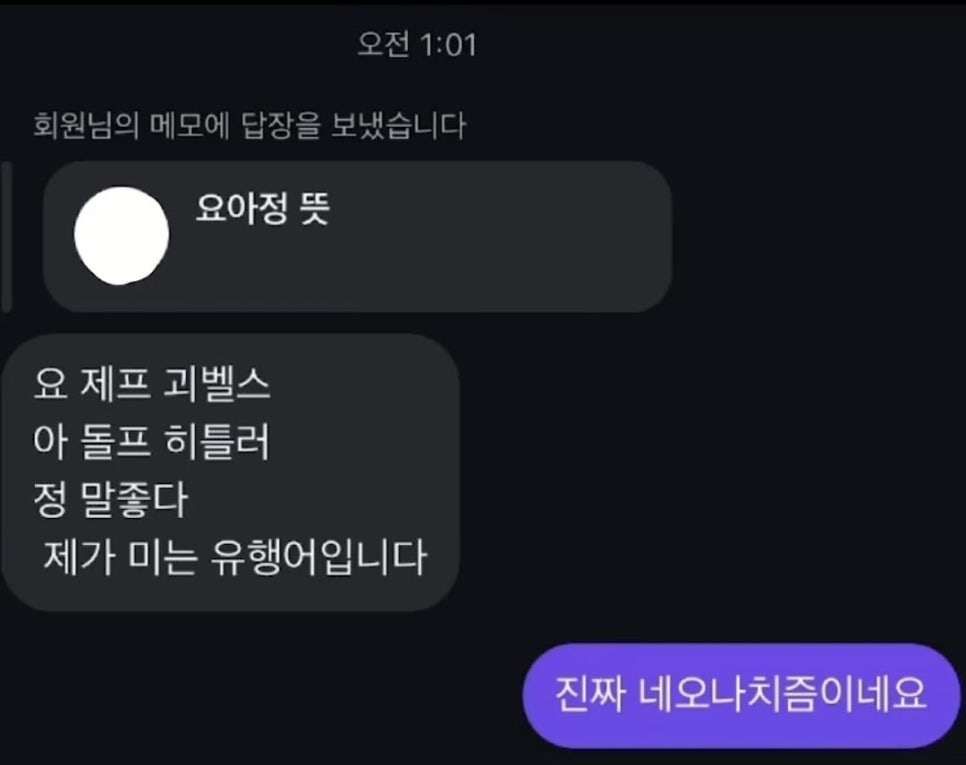Tap the '회원님의 메모에 답장을 보냈습니다' notice

[250, 126]
